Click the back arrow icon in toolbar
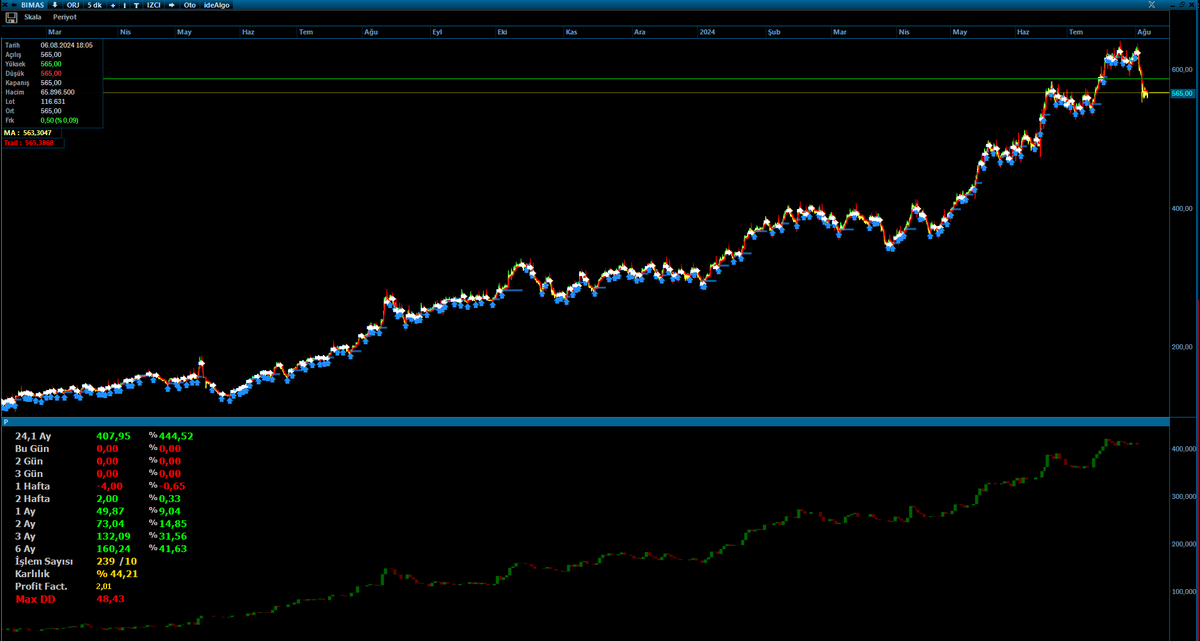The image size is (1200, 641). click(14, 5)
